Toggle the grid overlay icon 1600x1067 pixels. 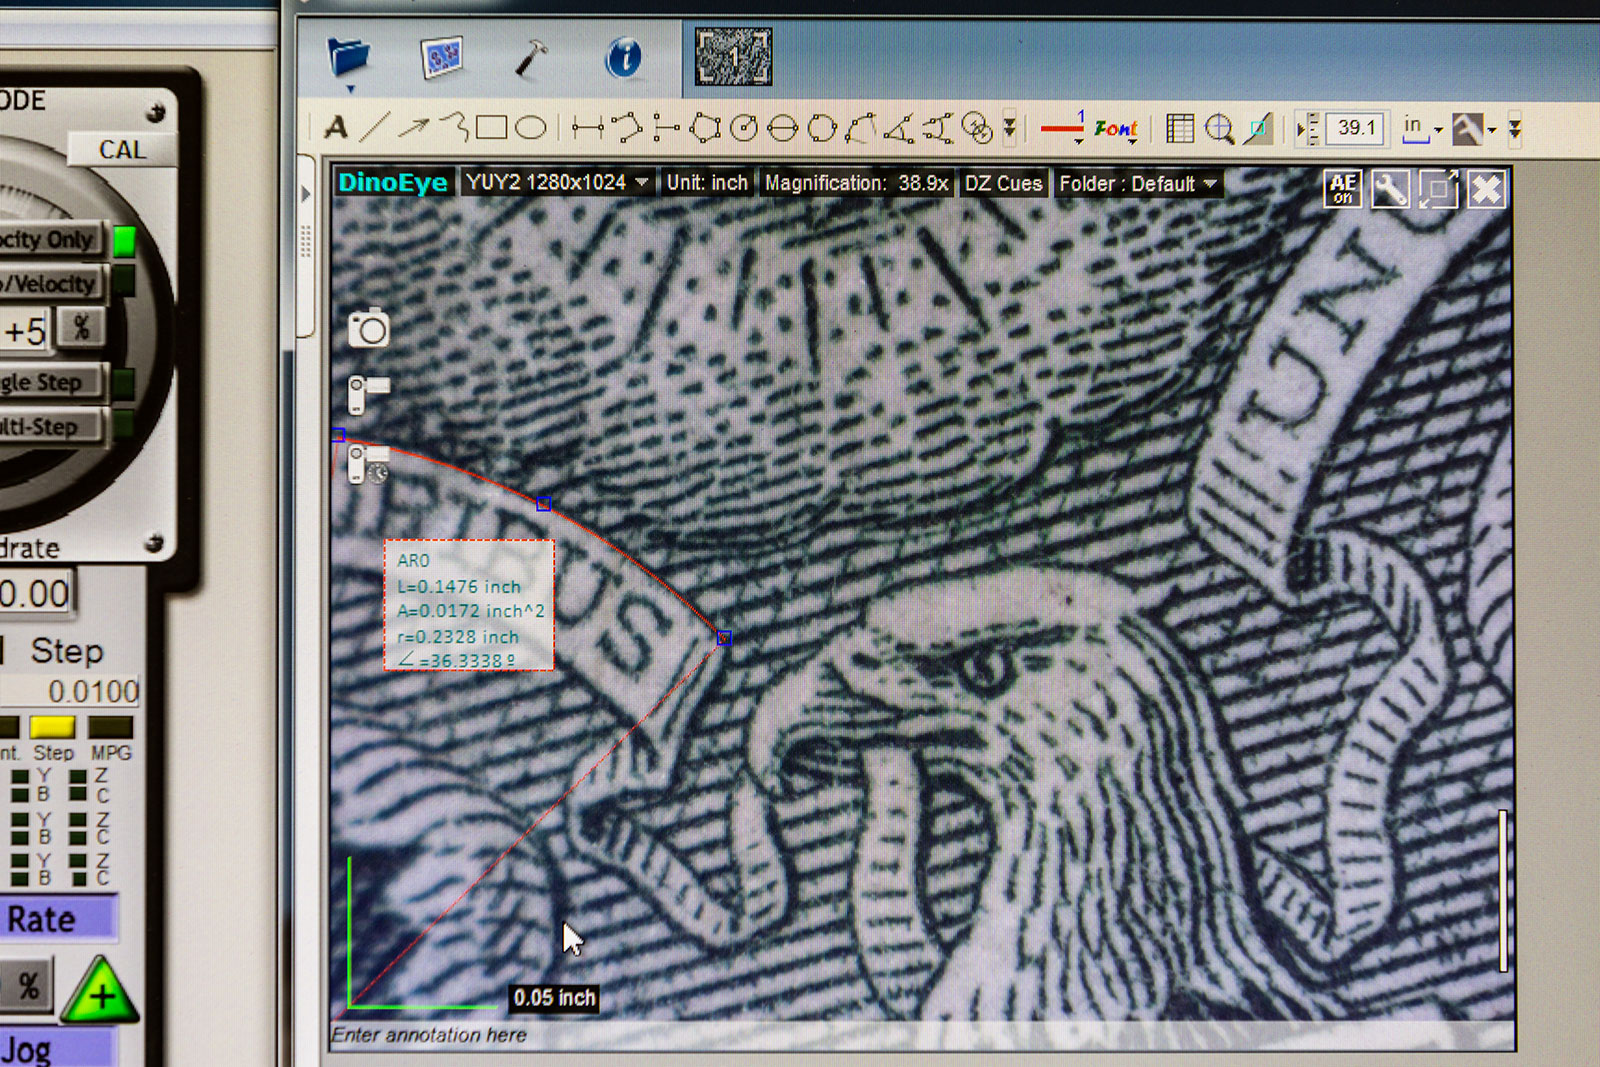point(1180,129)
